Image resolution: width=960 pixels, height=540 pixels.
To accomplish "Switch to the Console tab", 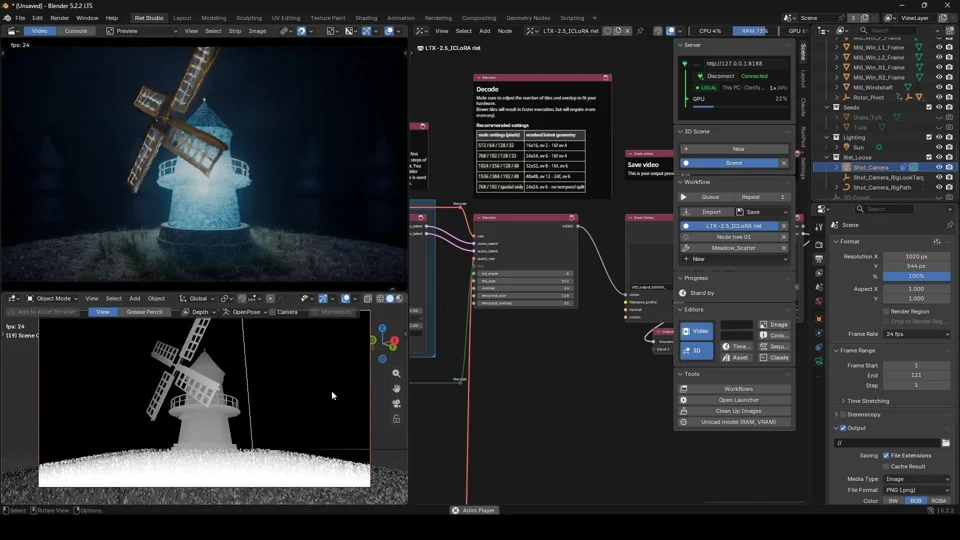I will tap(76, 31).
